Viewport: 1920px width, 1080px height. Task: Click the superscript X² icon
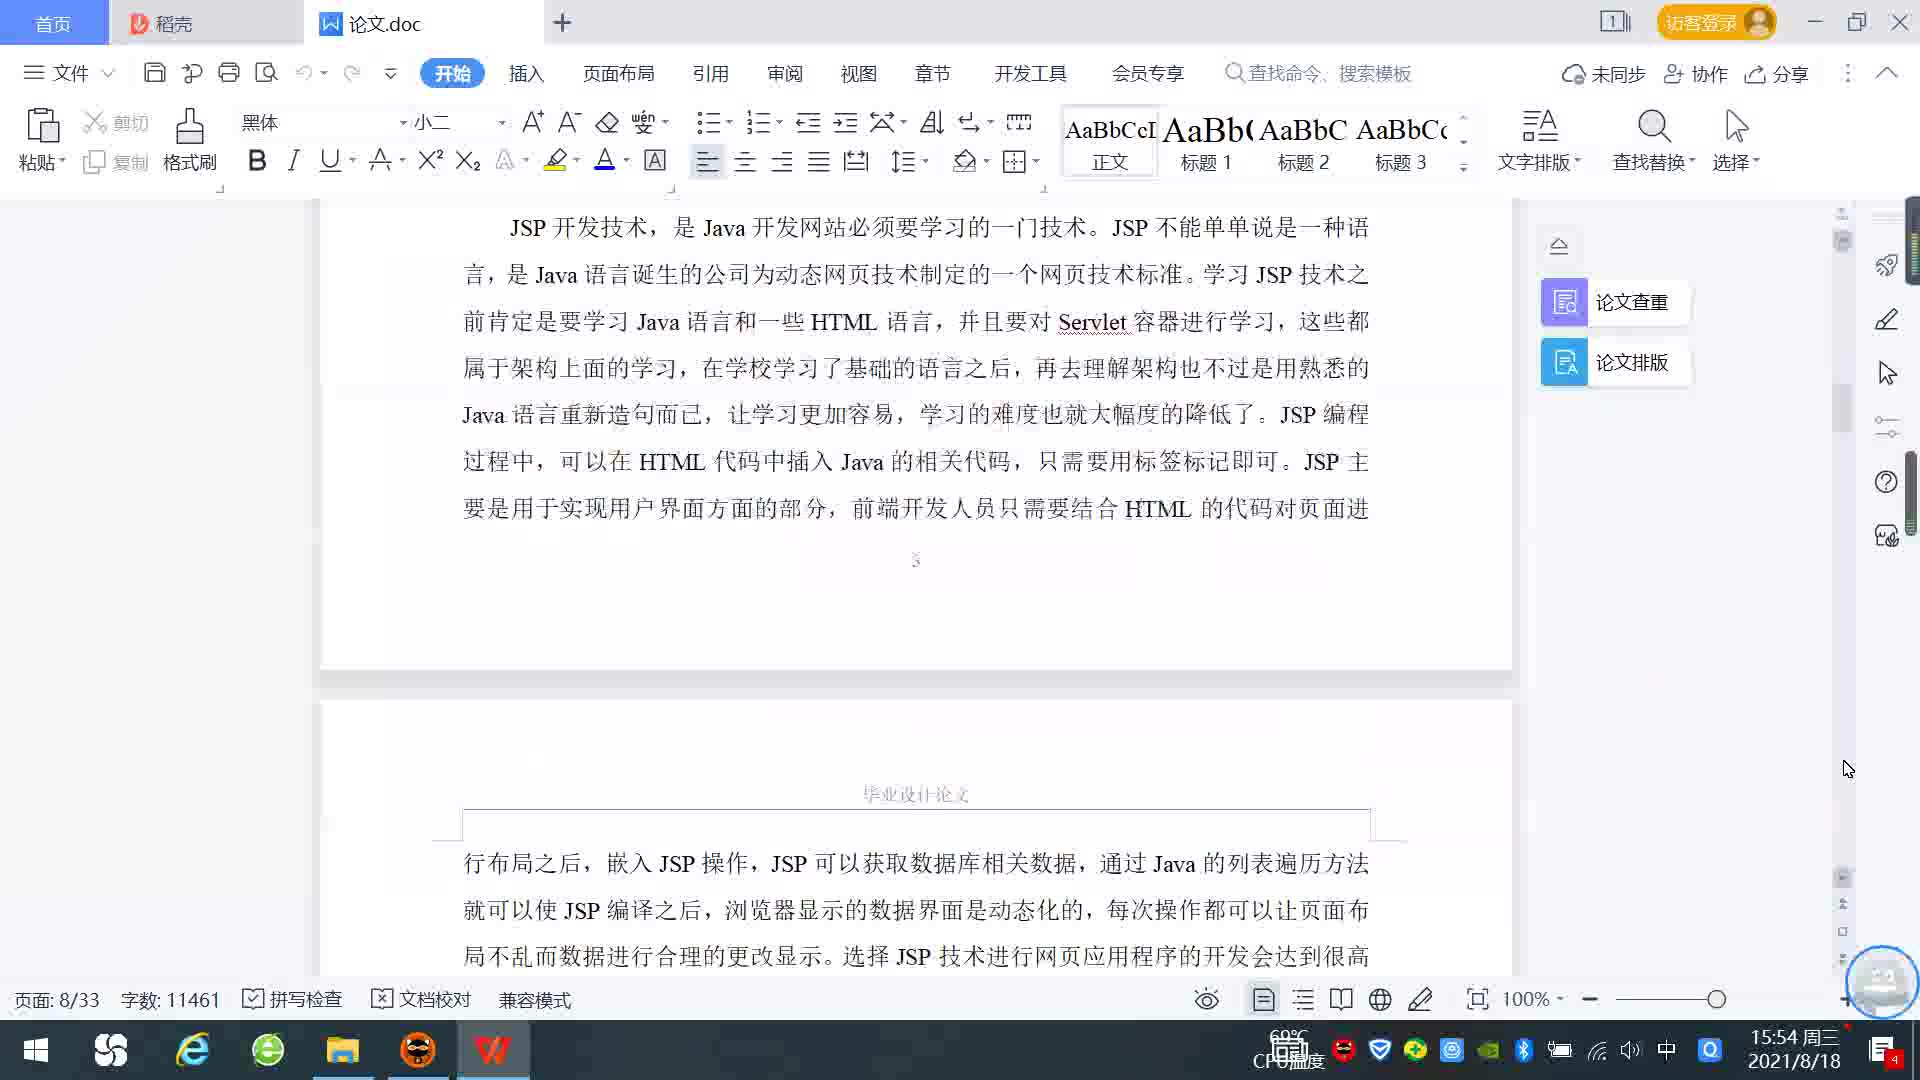coord(430,161)
